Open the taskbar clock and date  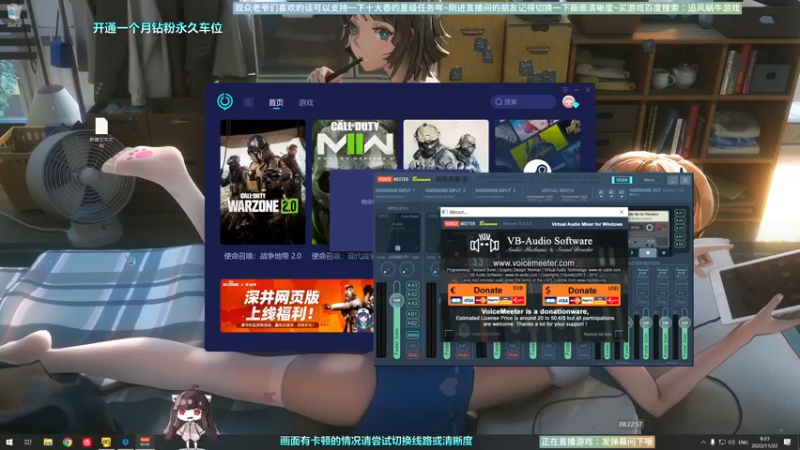pyautogui.click(x=765, y=442)
